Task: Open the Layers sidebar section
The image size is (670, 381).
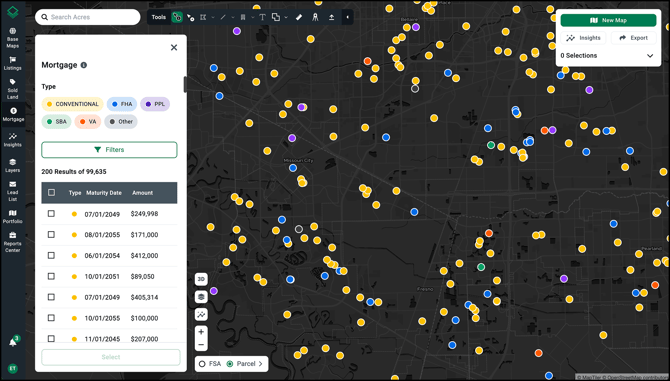Action: tap(12, 166)
